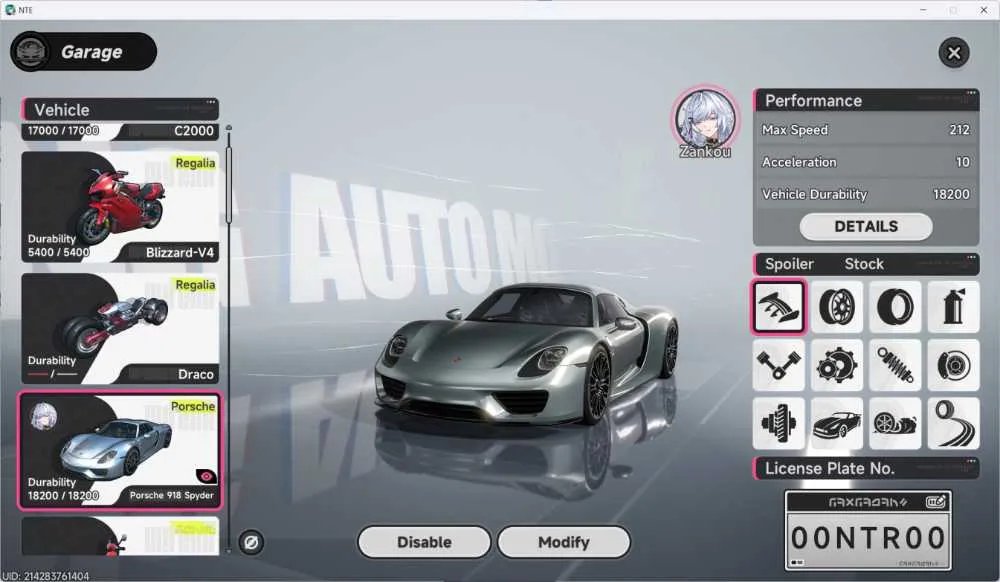Screen dimensions: 1000x582
Task: Click the Performance panel header
Action: tap(866, 101)
